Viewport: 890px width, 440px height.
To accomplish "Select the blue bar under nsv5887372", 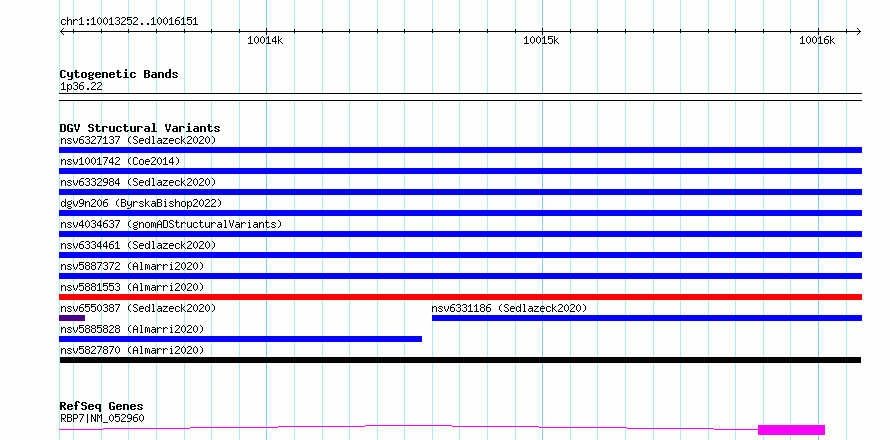I will click(460, 276).
